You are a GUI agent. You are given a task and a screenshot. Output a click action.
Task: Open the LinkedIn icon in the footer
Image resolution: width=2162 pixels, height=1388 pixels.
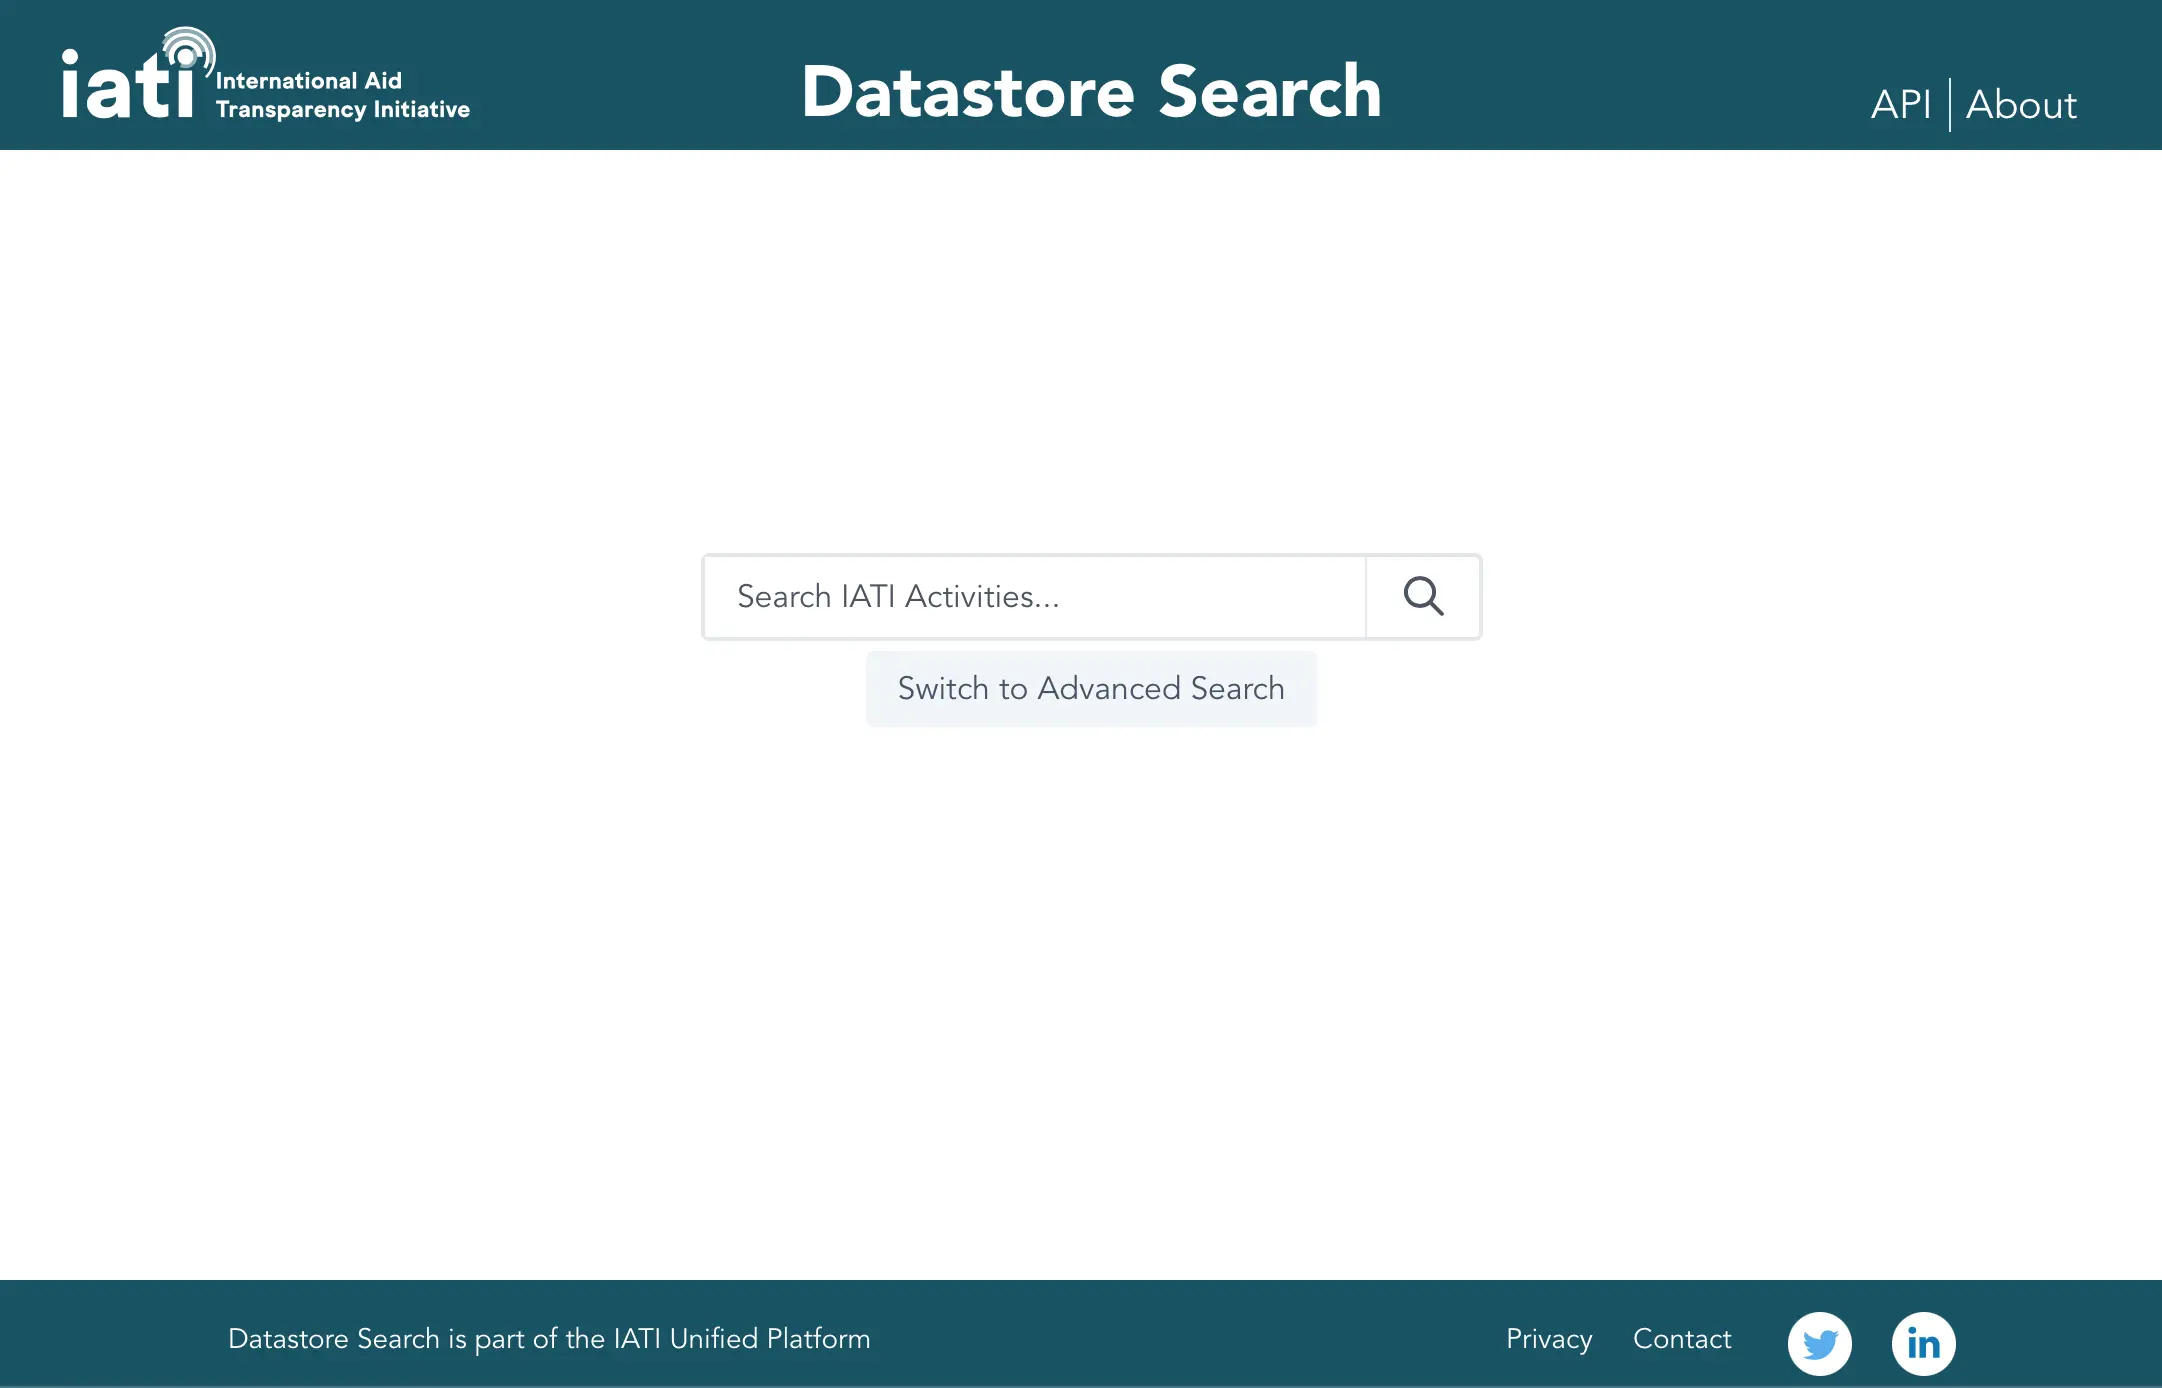(1923, 1343)
